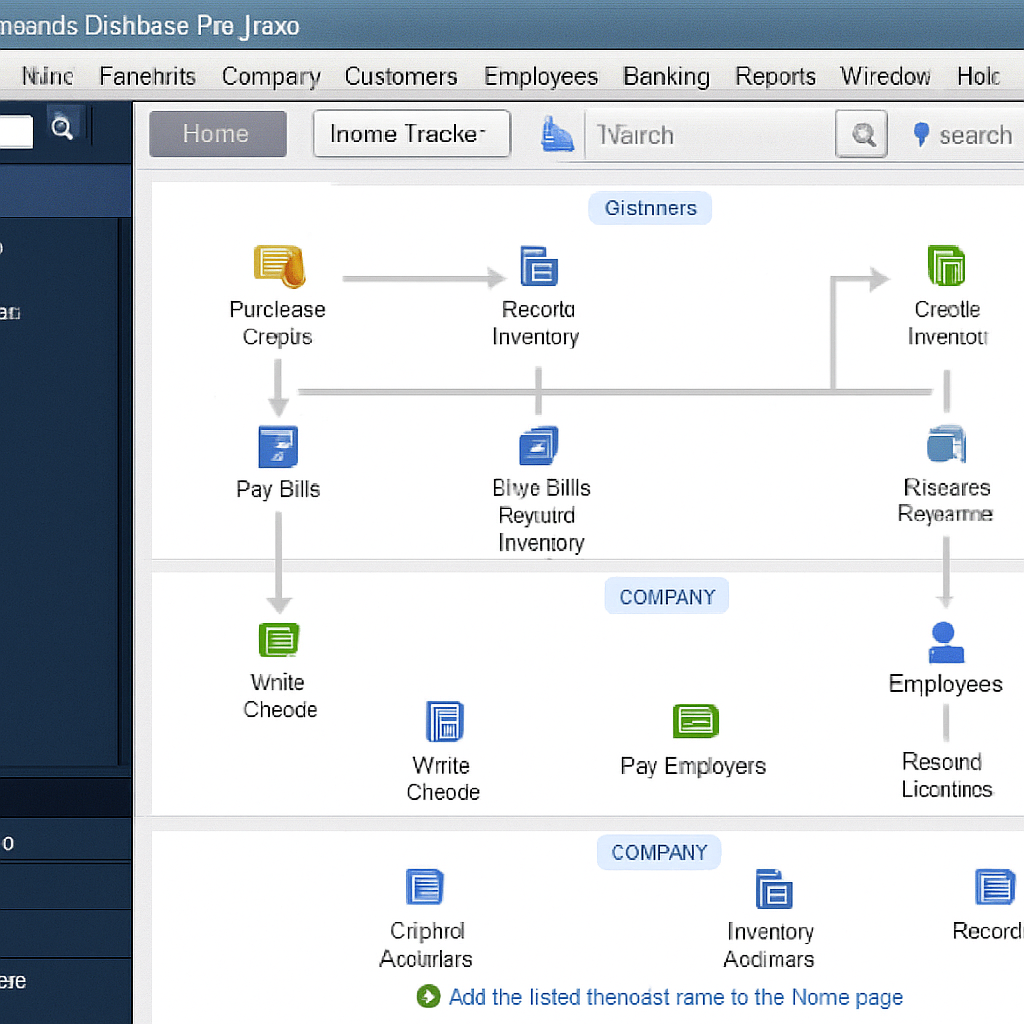
Task: Switch to the Inome Tracke tab
Action: point(411,134)
